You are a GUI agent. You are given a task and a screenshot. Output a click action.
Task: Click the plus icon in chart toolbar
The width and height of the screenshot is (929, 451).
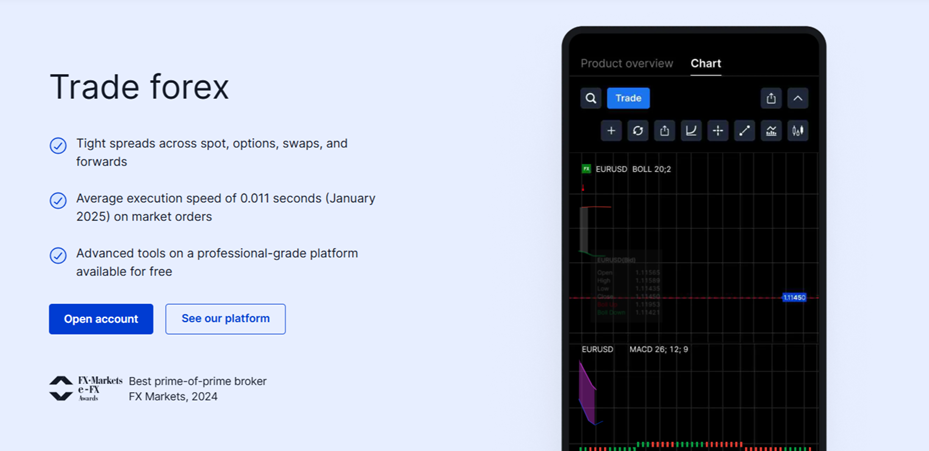[611, 130]
